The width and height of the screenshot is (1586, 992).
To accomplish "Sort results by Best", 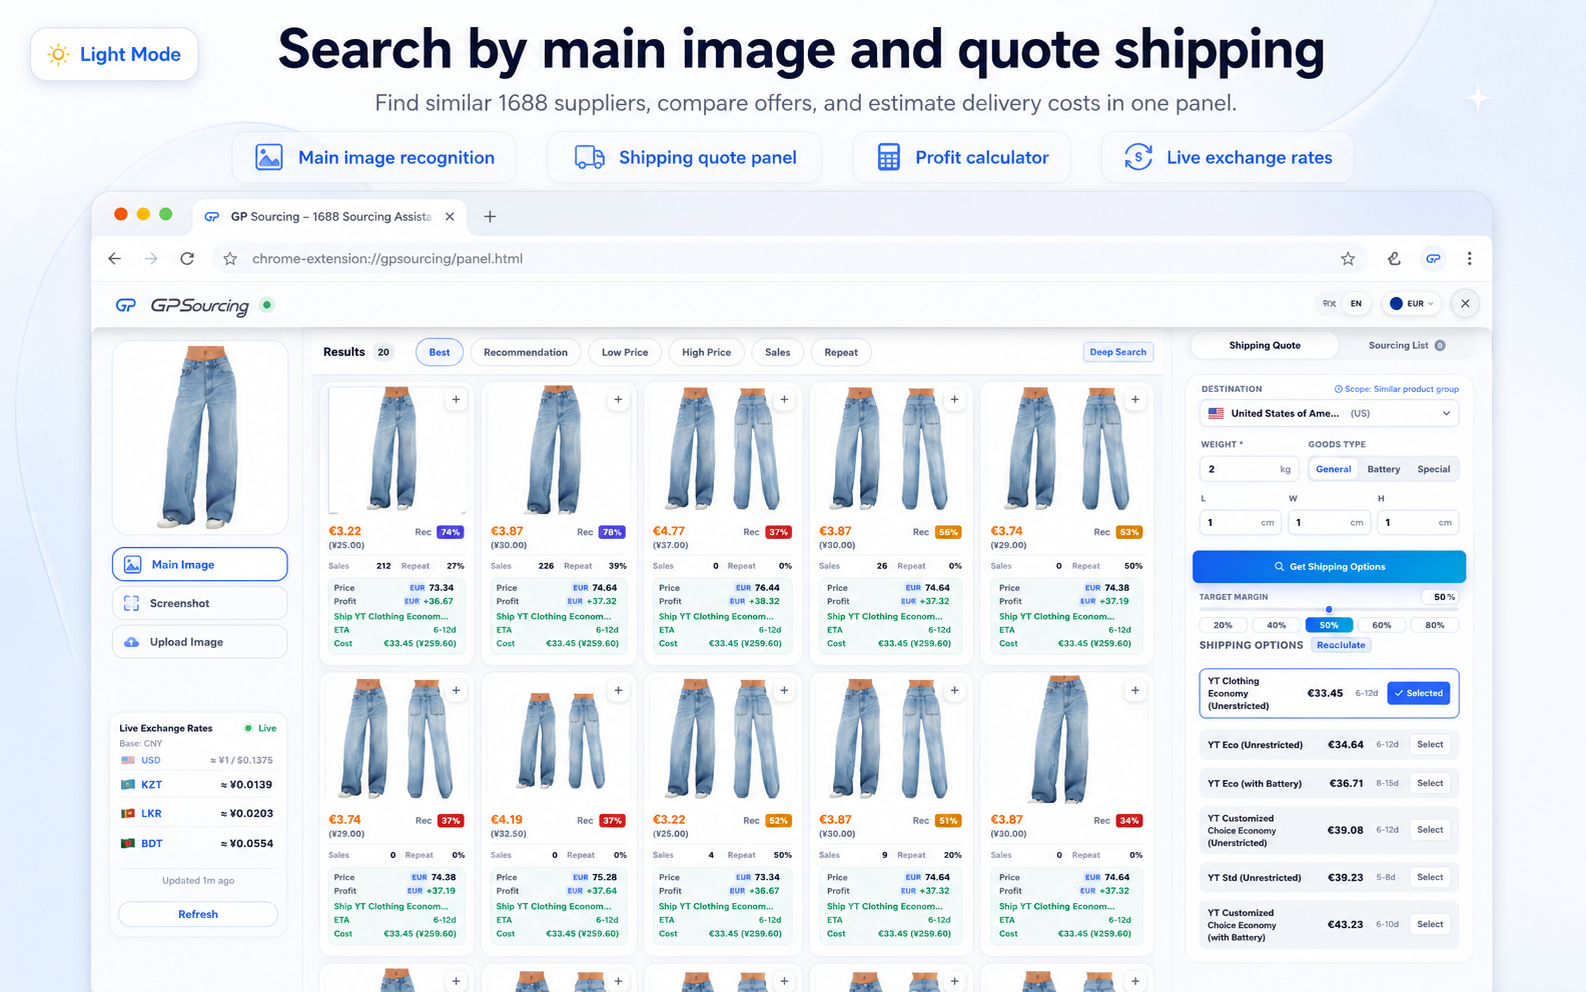I will 439,352.
